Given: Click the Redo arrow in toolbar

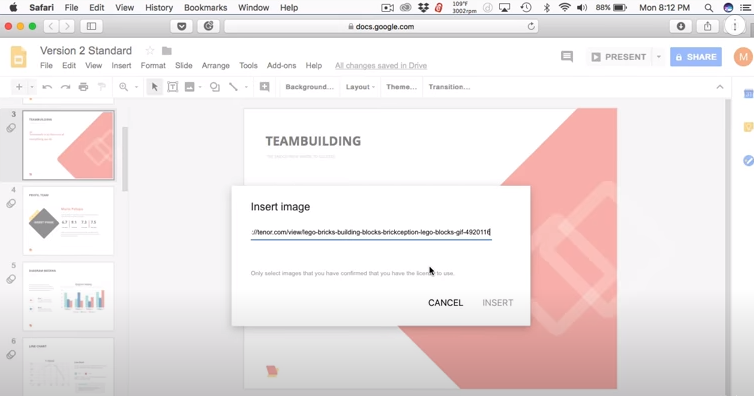Looking at the screenshot, I should 65,87.
